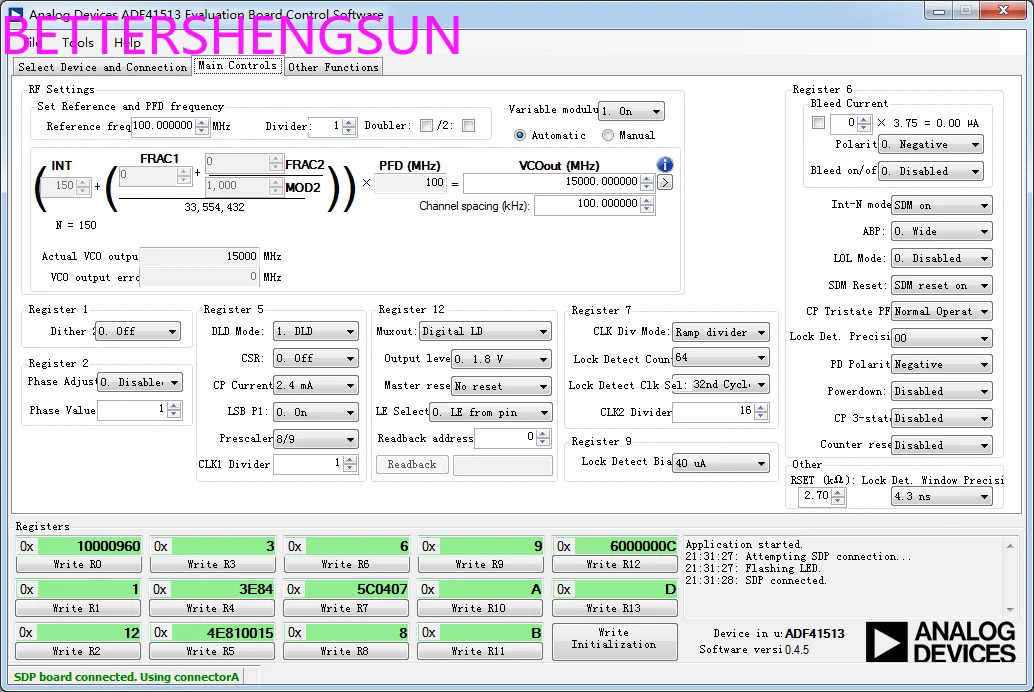Open the Tools menu
1034x692 pixels.
(x=78, y=43)
